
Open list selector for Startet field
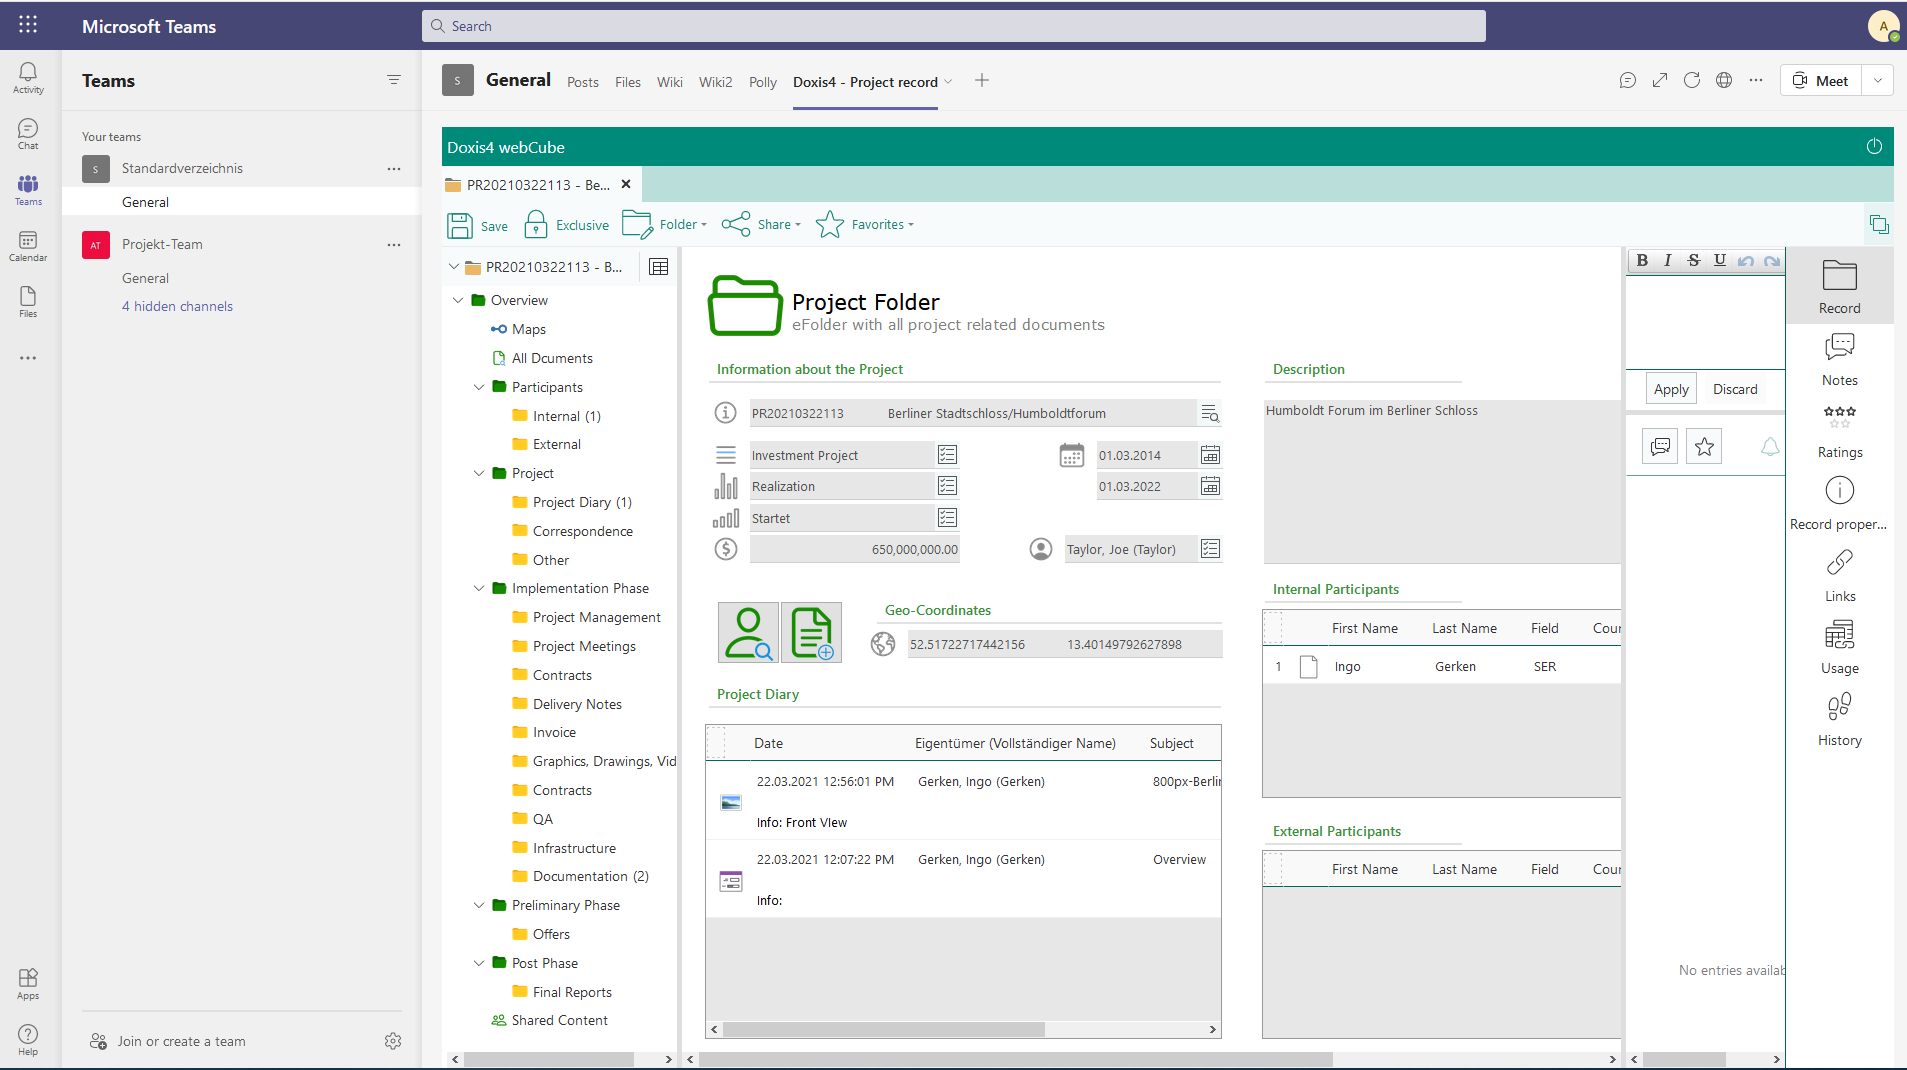947,518
